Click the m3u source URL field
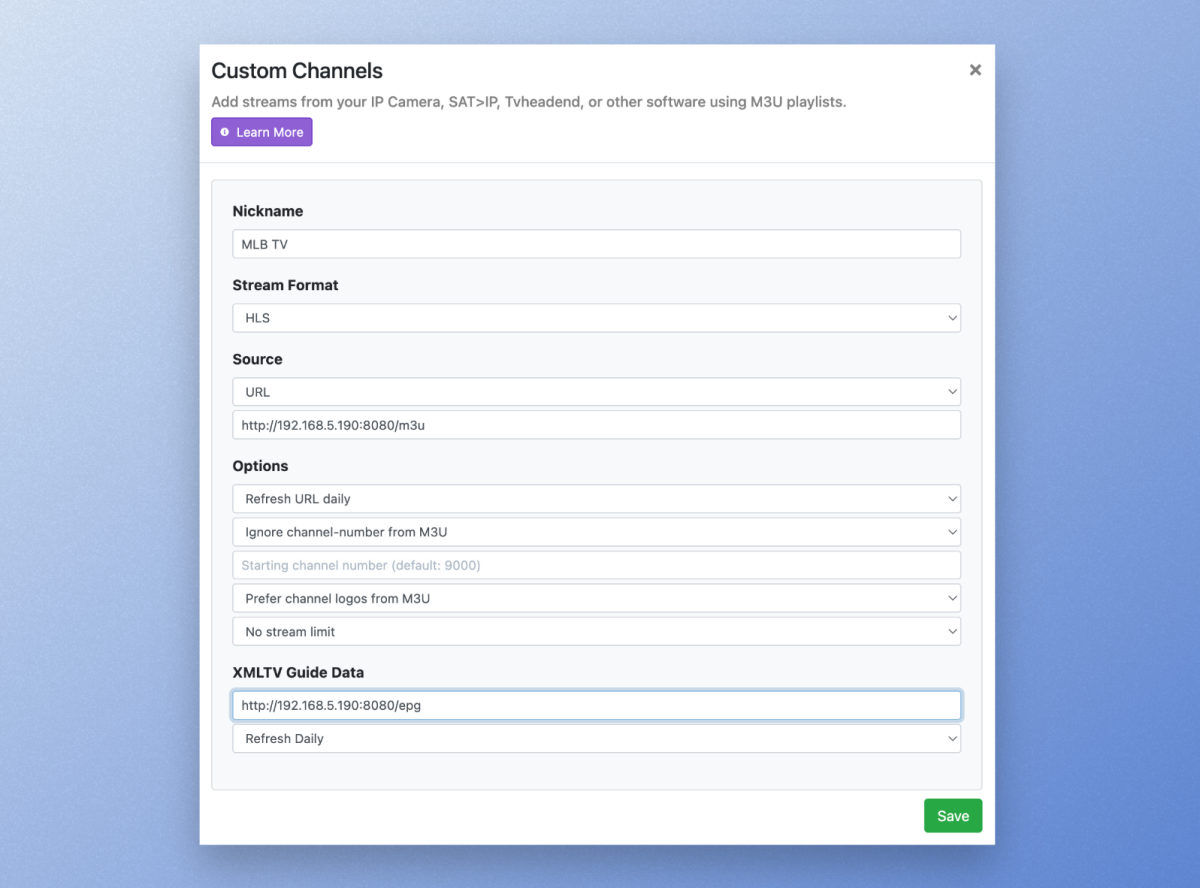Screen dimensions: 1200x888 596,425
